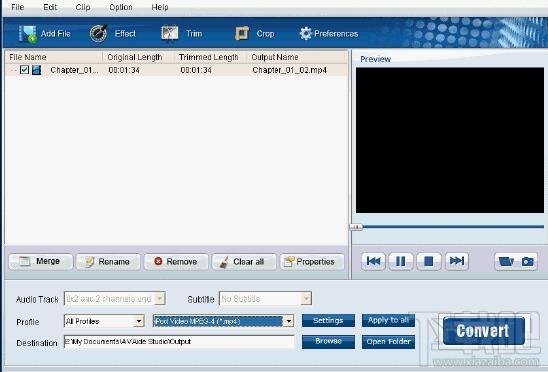Click the black preview video area
The width and height of the screenshot is (548, 372).
(x=450, y=140)
